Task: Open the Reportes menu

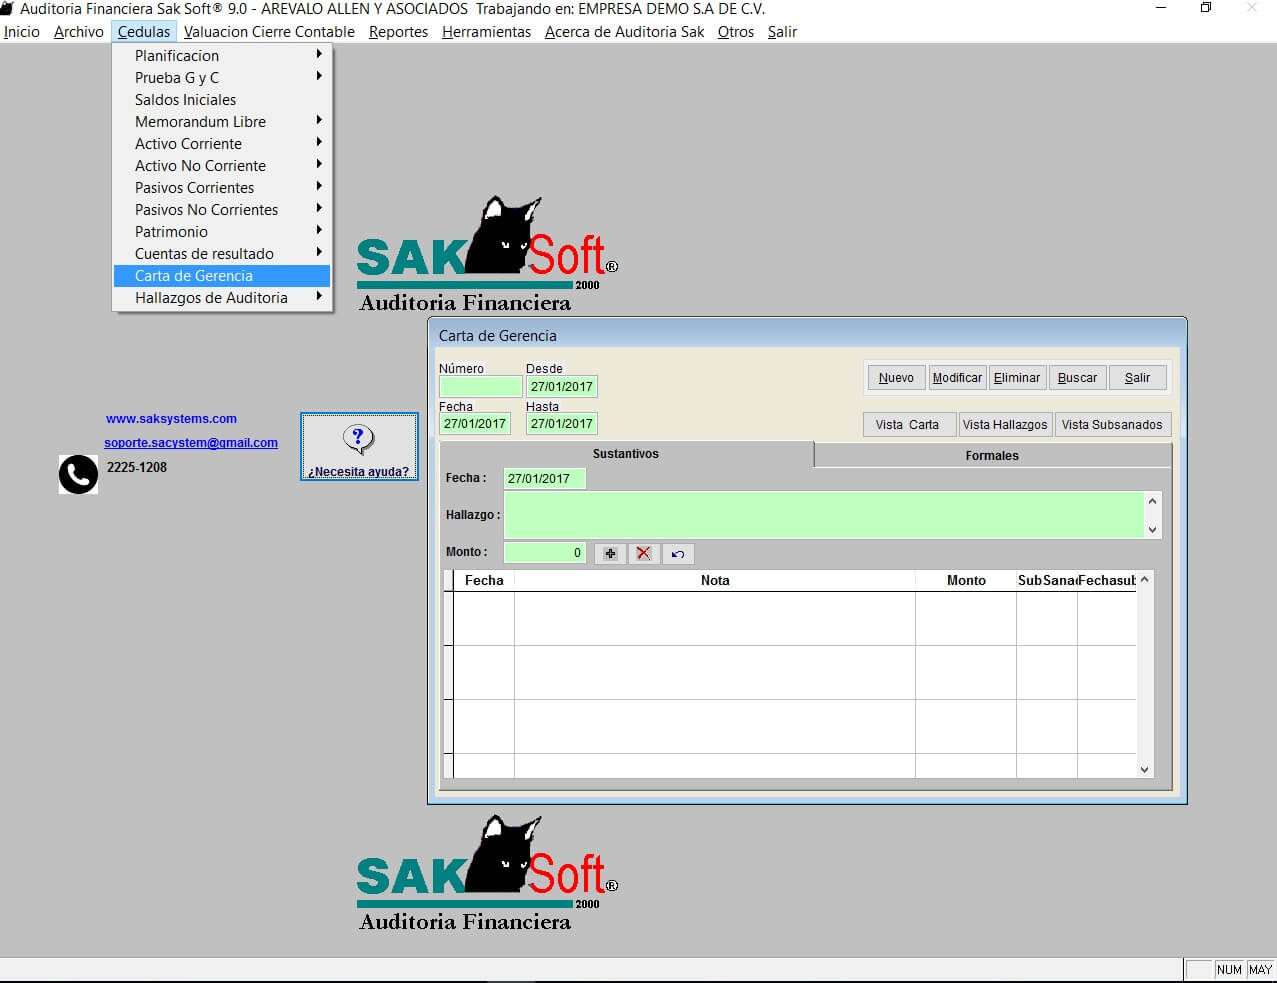Action: [398, 32]
